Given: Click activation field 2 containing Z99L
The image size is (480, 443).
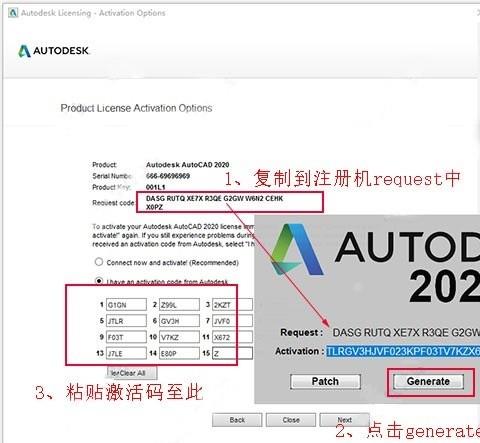Looking at the screenshot, I should [x=179, y=305].
